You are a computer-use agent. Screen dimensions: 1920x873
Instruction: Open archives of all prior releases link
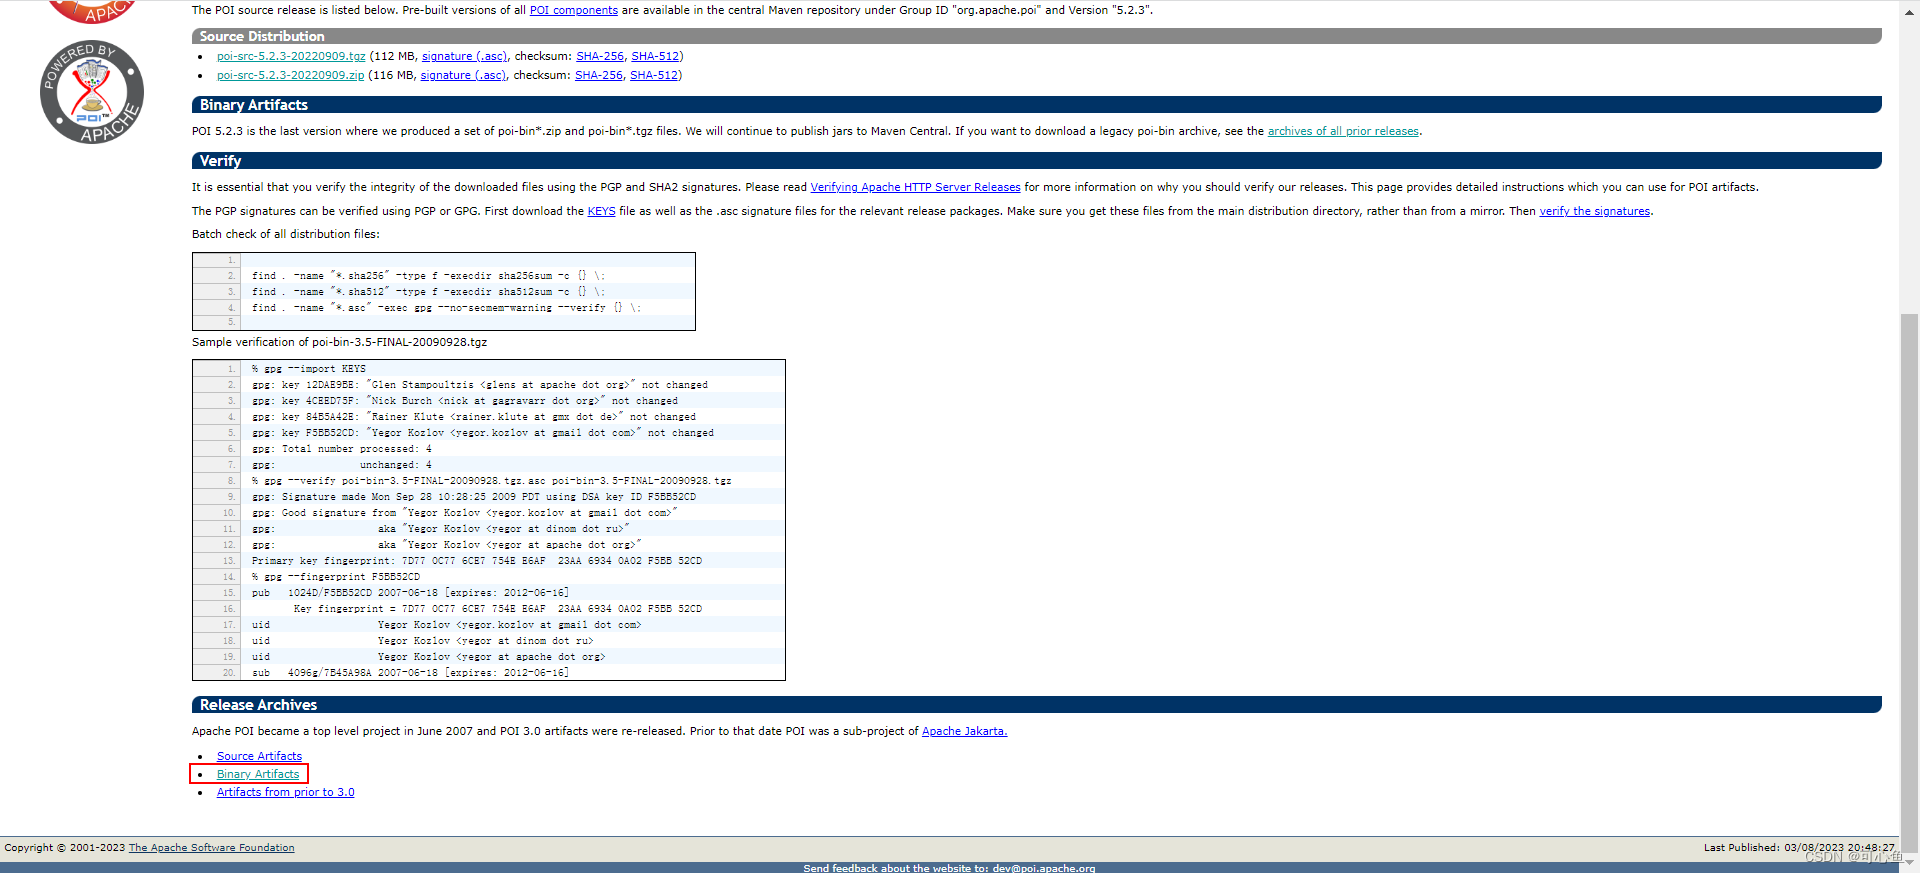pos(1343,131)
